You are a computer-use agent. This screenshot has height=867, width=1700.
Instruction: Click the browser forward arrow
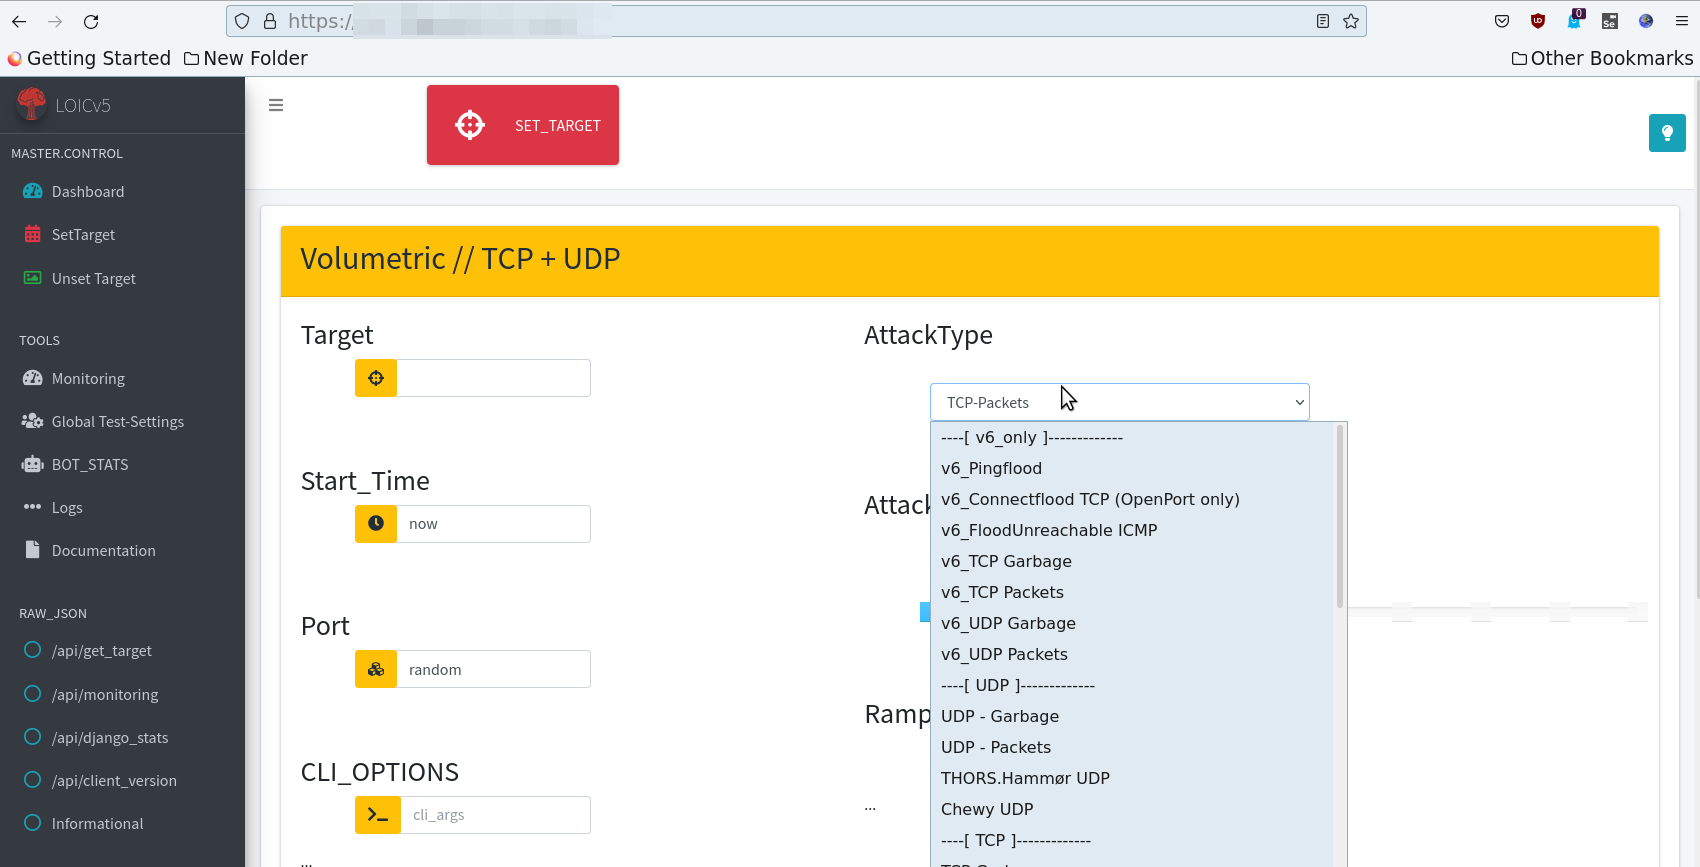(55, 21)
